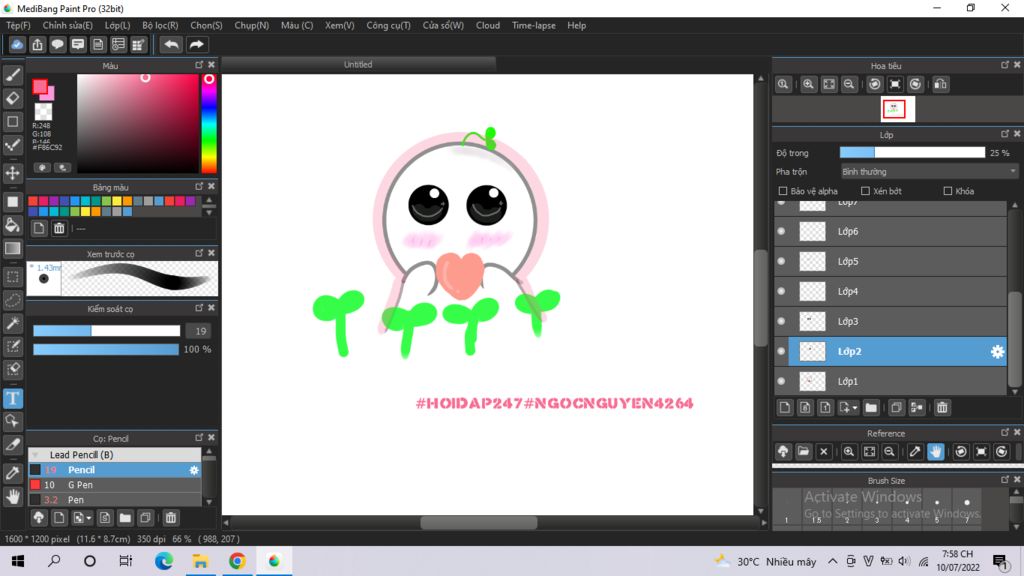Enable the Xén bớt checkbox
The height and width of the screenshot is (576, 1024).
point(865,191)
